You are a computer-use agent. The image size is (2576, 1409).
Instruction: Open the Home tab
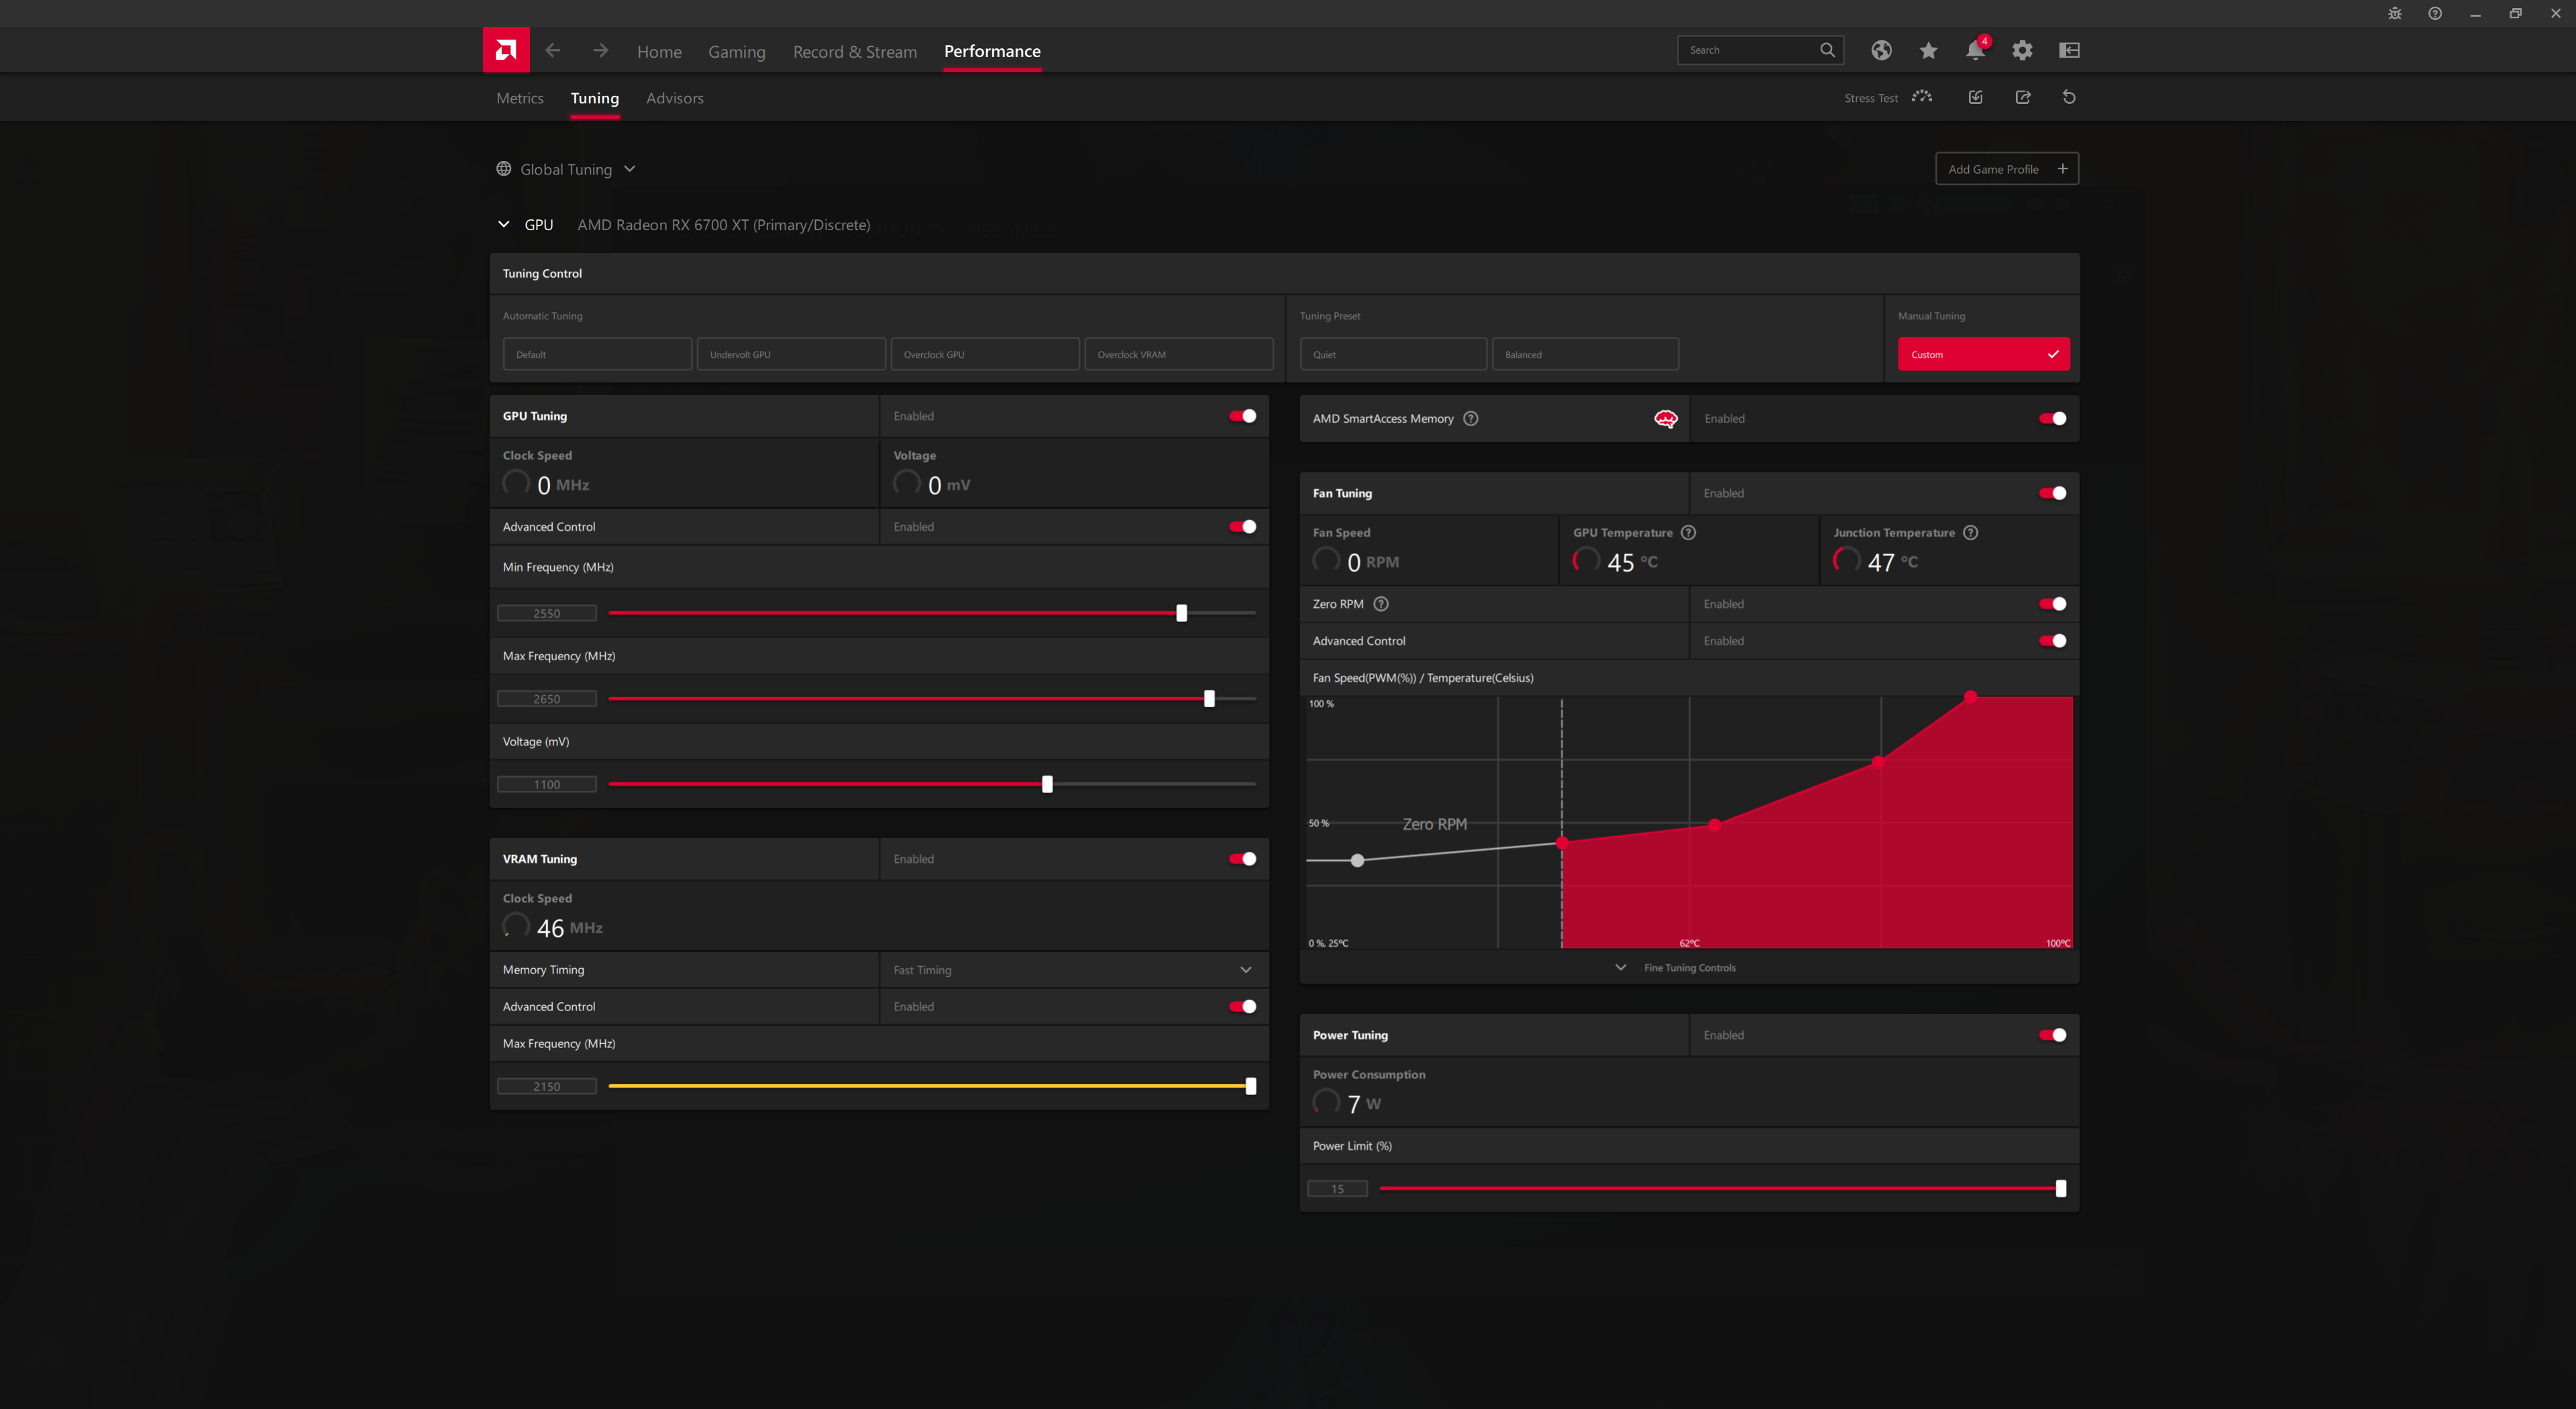[659, 51]
